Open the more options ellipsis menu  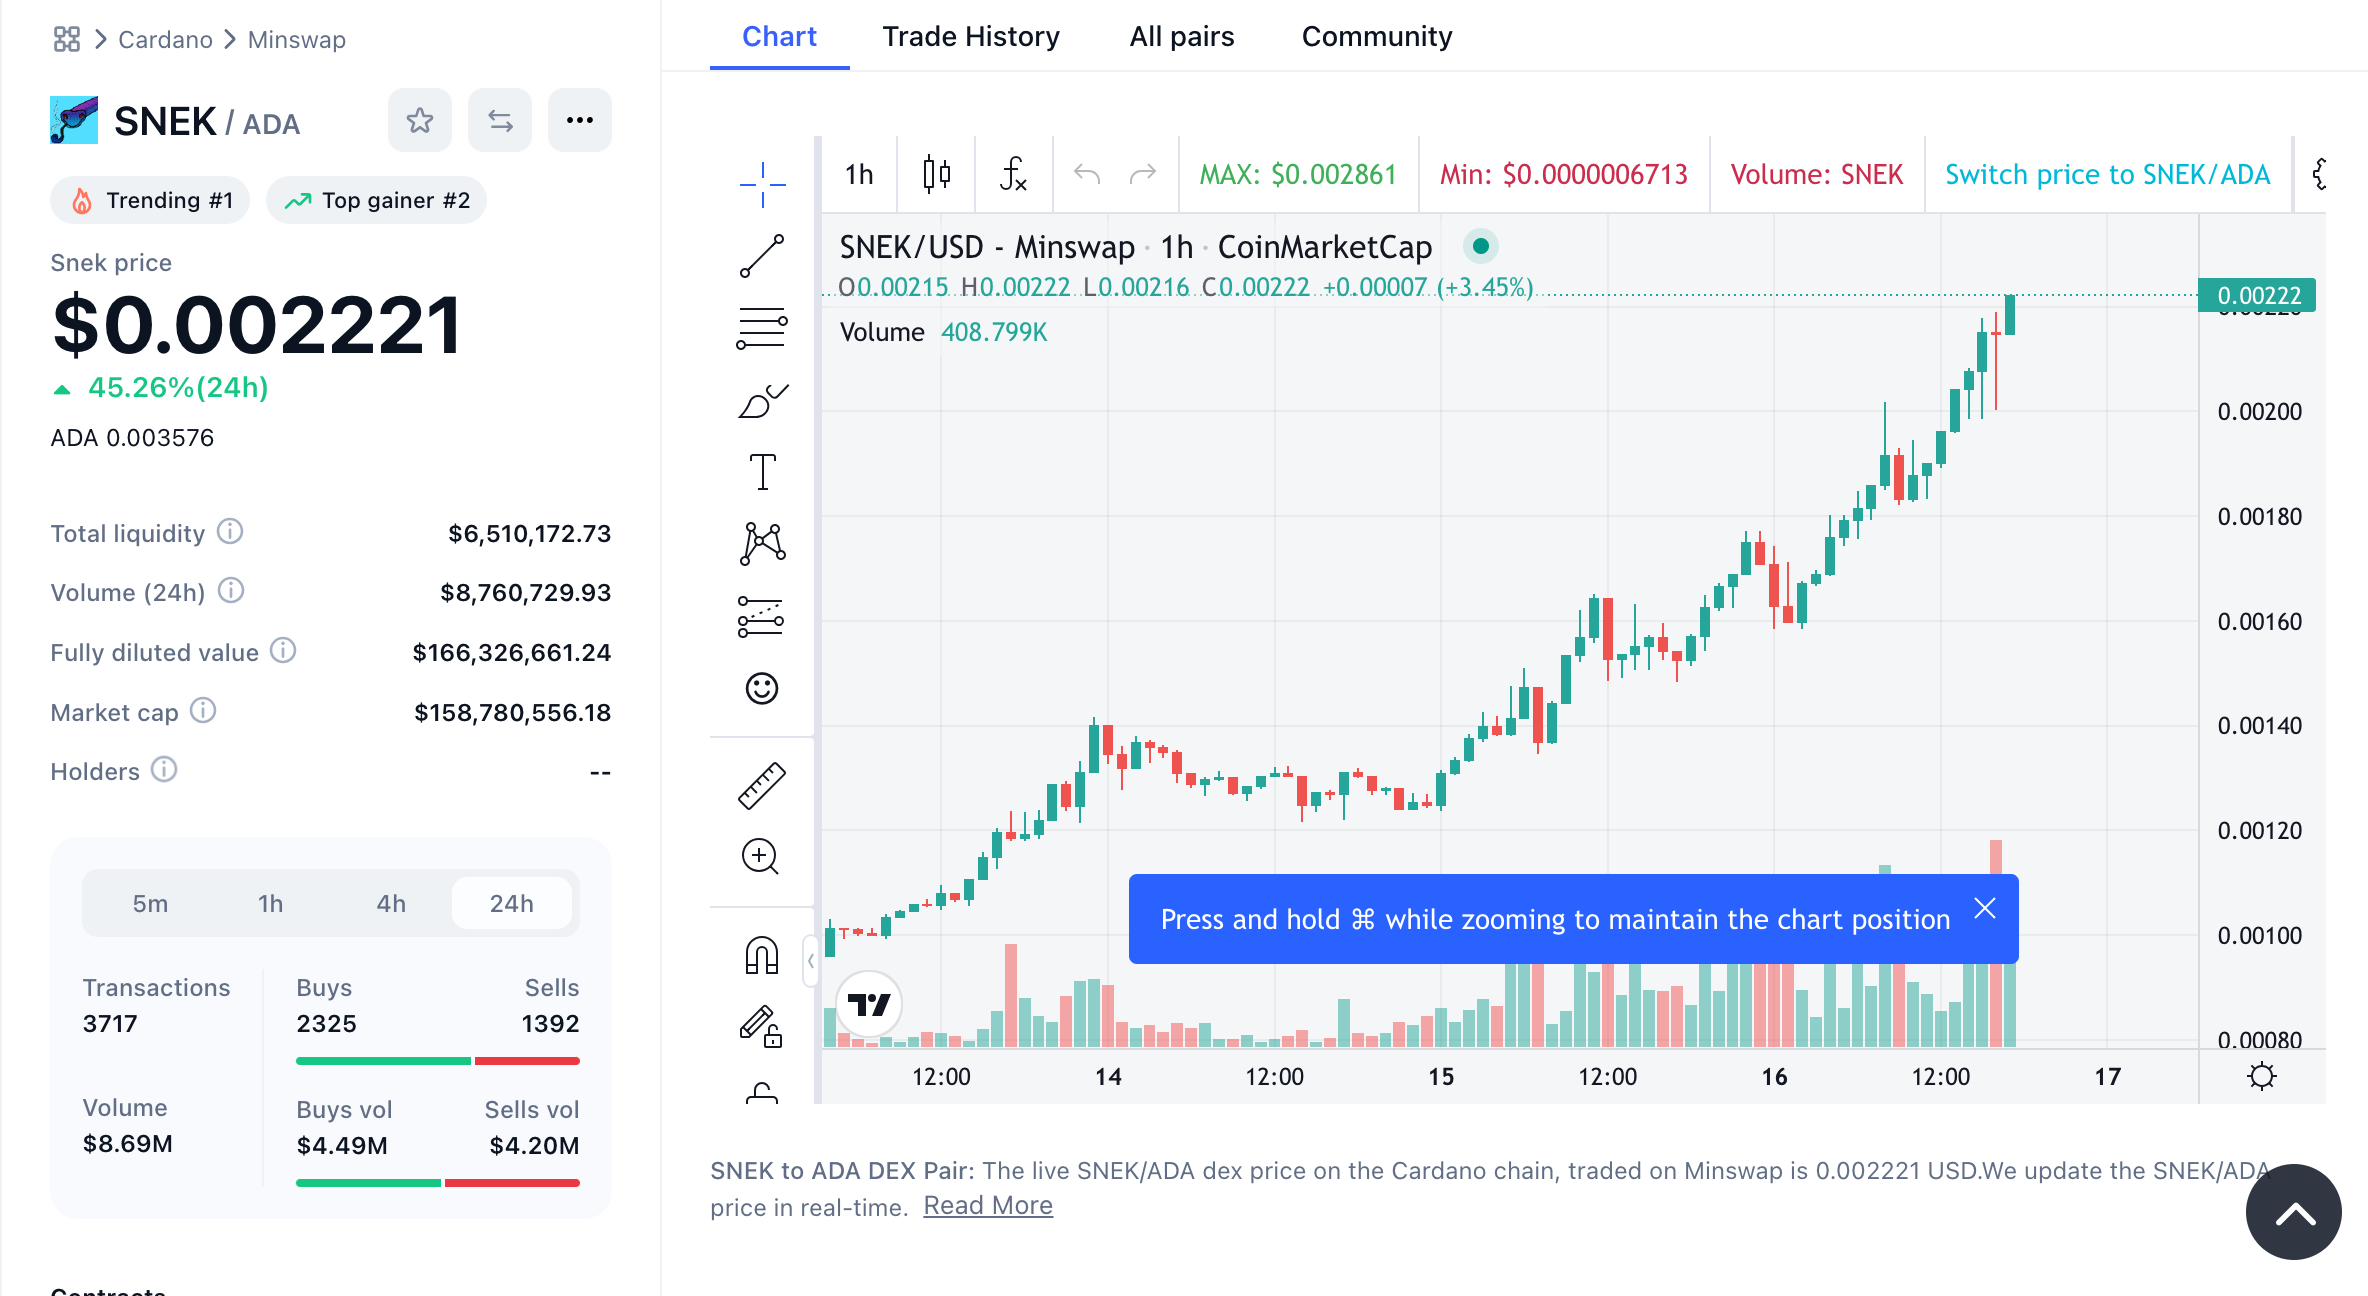(580, 120)
